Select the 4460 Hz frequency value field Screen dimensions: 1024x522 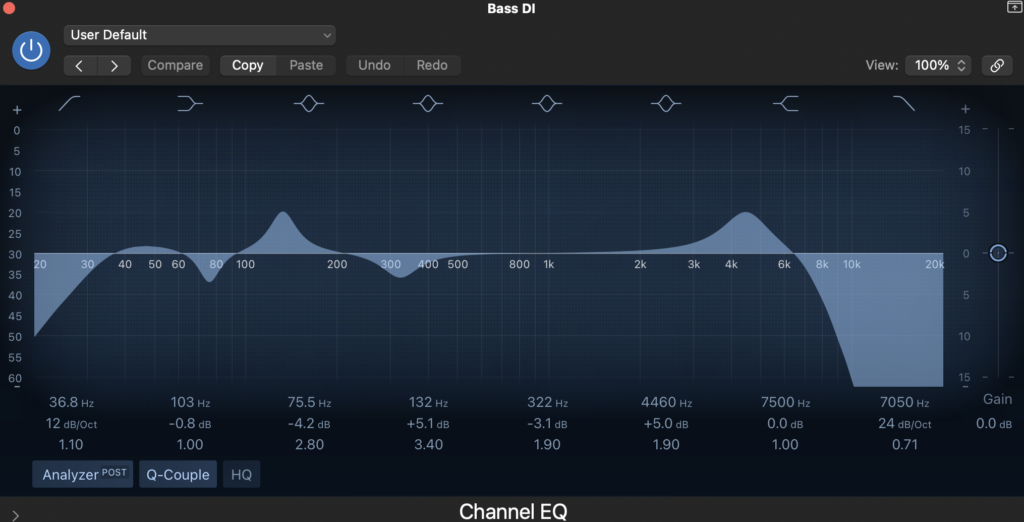(665, 402)
